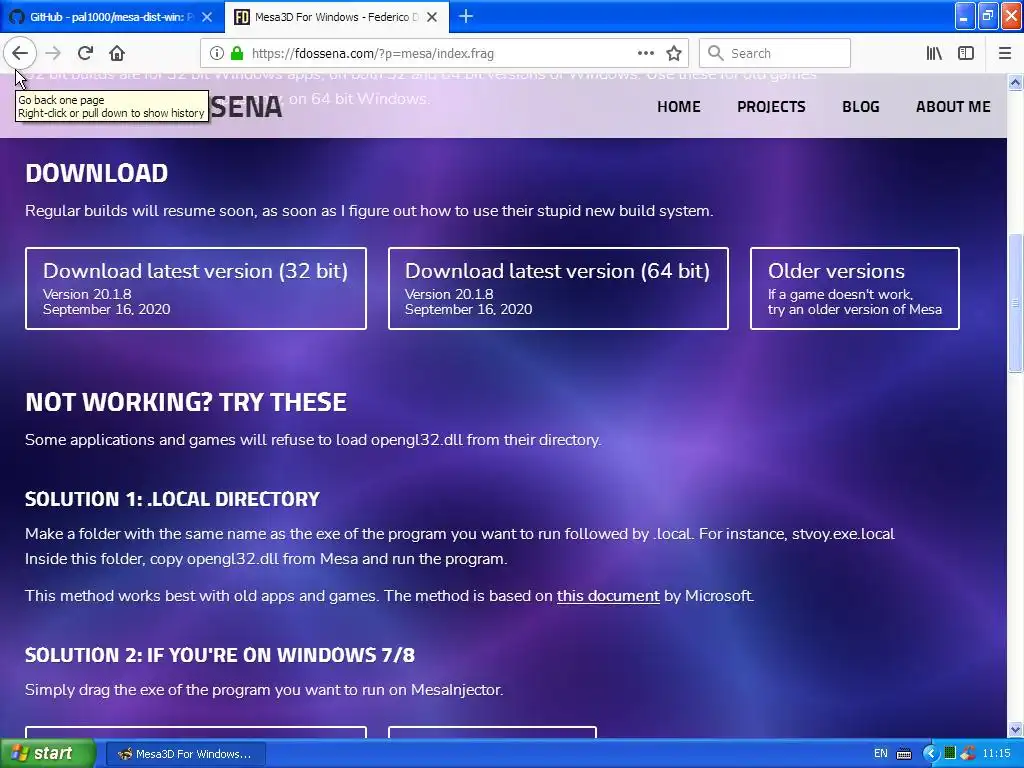This screenshot has height=768, width=1024.
Task: Click the SOLUTION 2 Windows 7/8 heading
Action: (220, 655)
